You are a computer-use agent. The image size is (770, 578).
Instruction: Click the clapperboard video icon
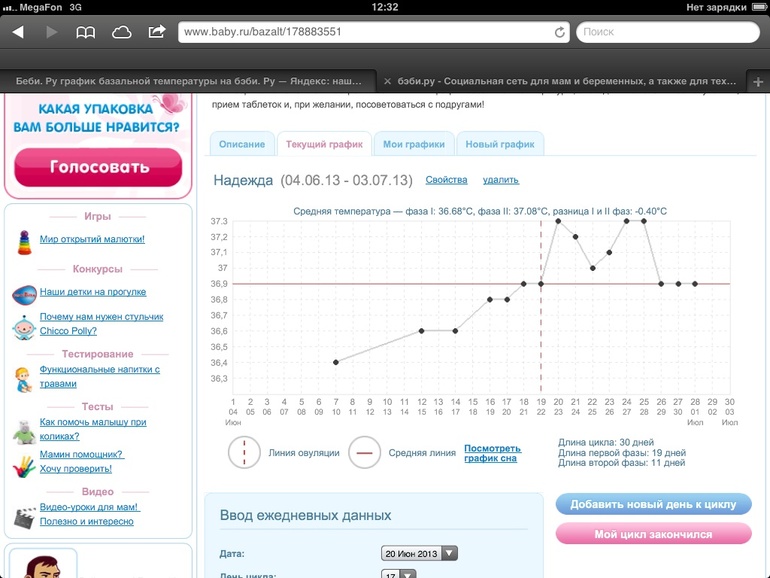coord(24,517)
